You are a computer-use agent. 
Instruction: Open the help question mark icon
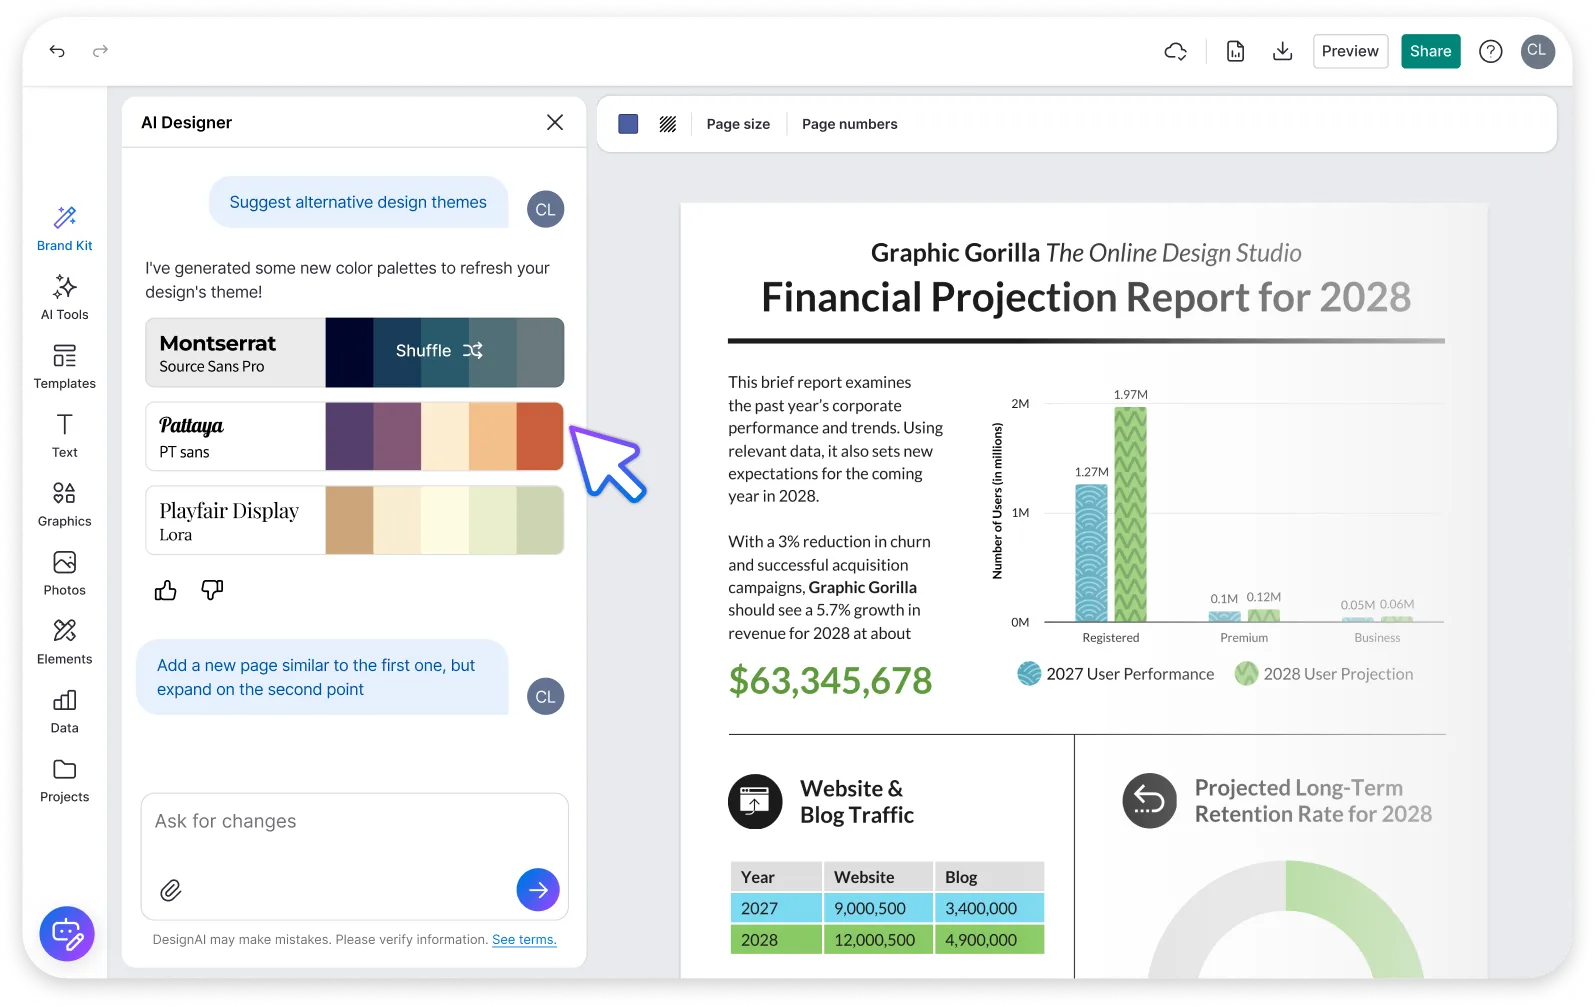(1490, 51)
